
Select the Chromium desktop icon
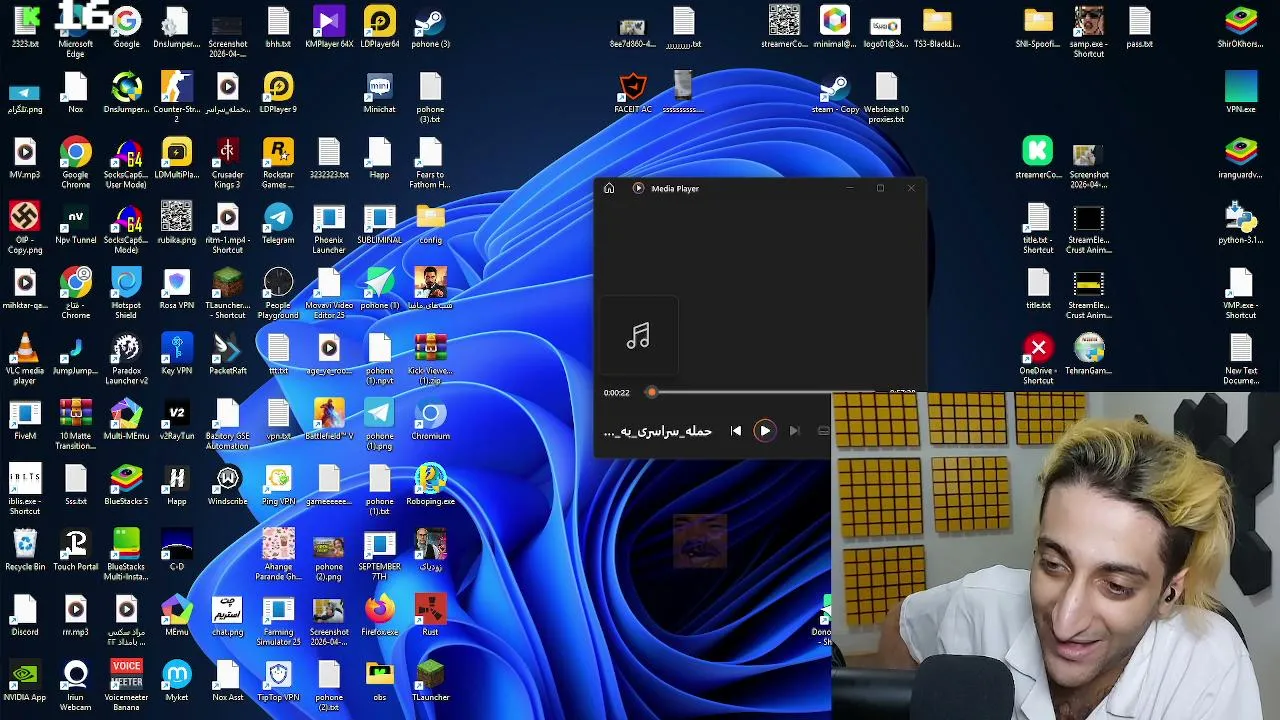pyautogui.click(x=430, y=419)
